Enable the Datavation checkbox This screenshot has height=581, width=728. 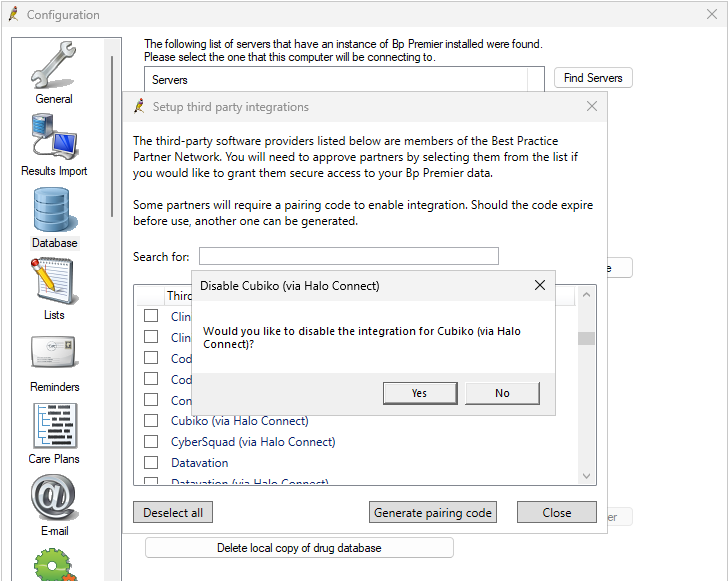tap(151, 463)
